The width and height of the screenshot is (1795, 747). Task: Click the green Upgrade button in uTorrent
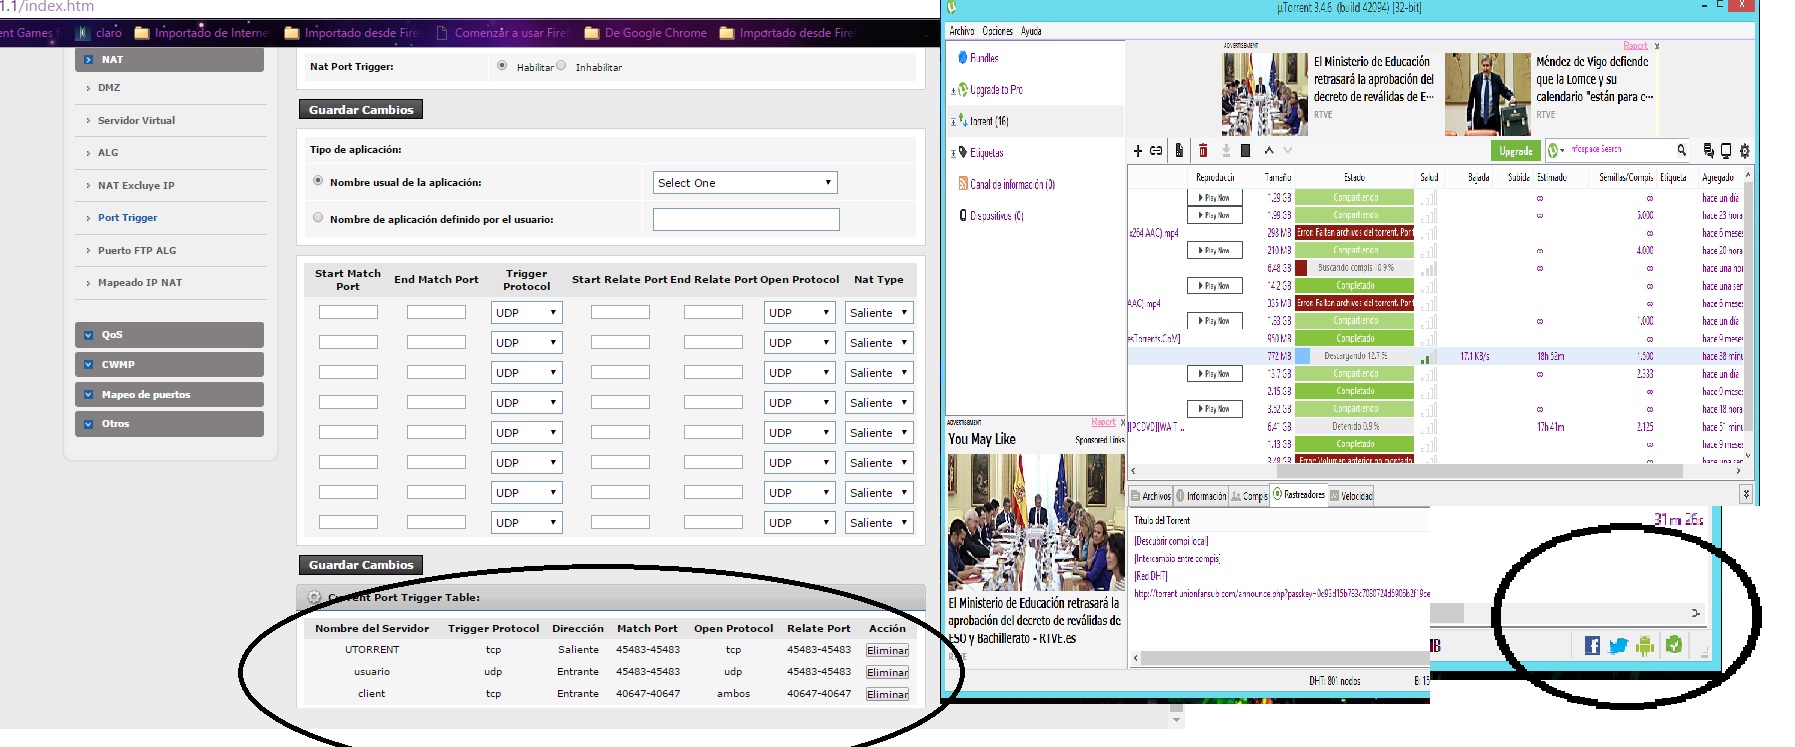coord(1516,151)
